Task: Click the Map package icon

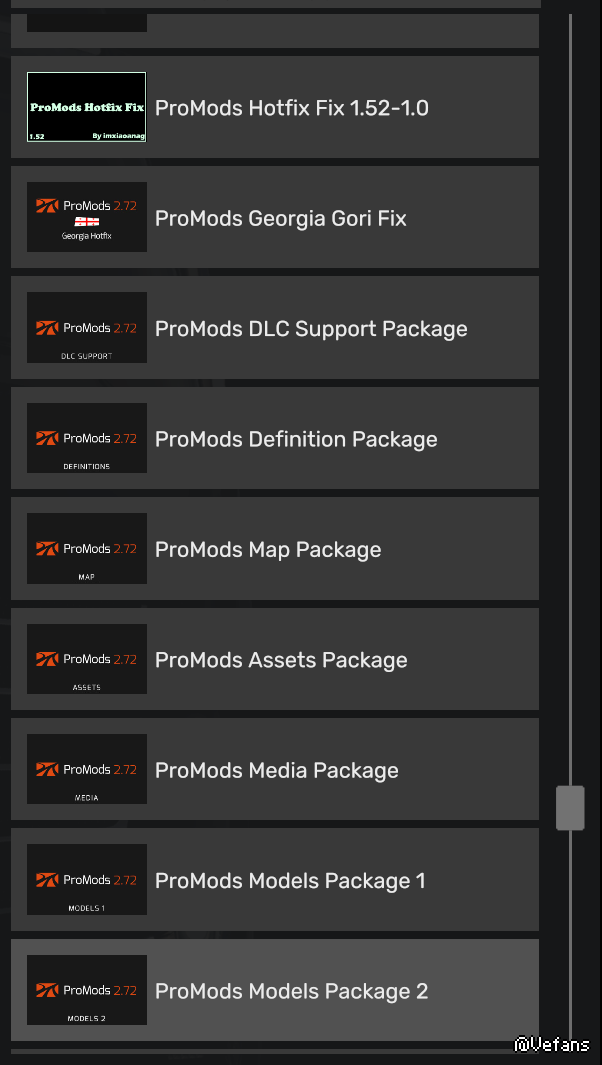Action: pyautogui.click(x=86, y=548)
